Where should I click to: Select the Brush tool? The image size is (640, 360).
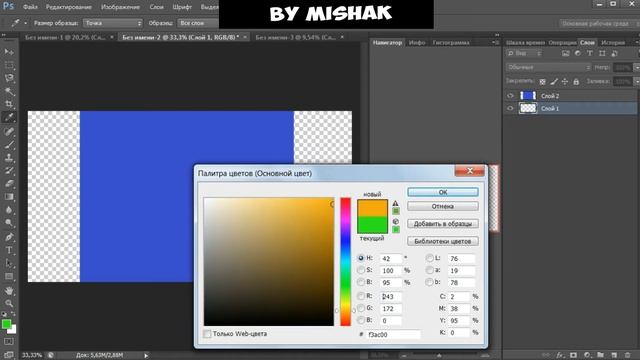(x=9, y=144)
